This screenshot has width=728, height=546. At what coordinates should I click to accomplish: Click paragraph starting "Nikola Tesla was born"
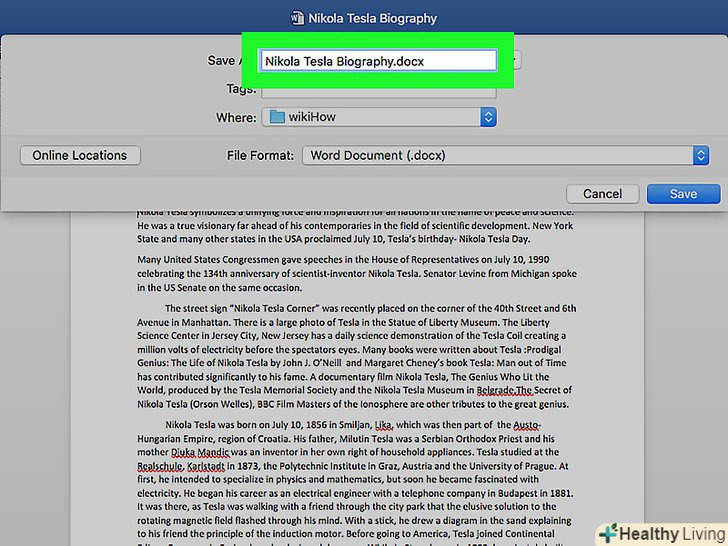pyautogui.click(x=357, y=483)
